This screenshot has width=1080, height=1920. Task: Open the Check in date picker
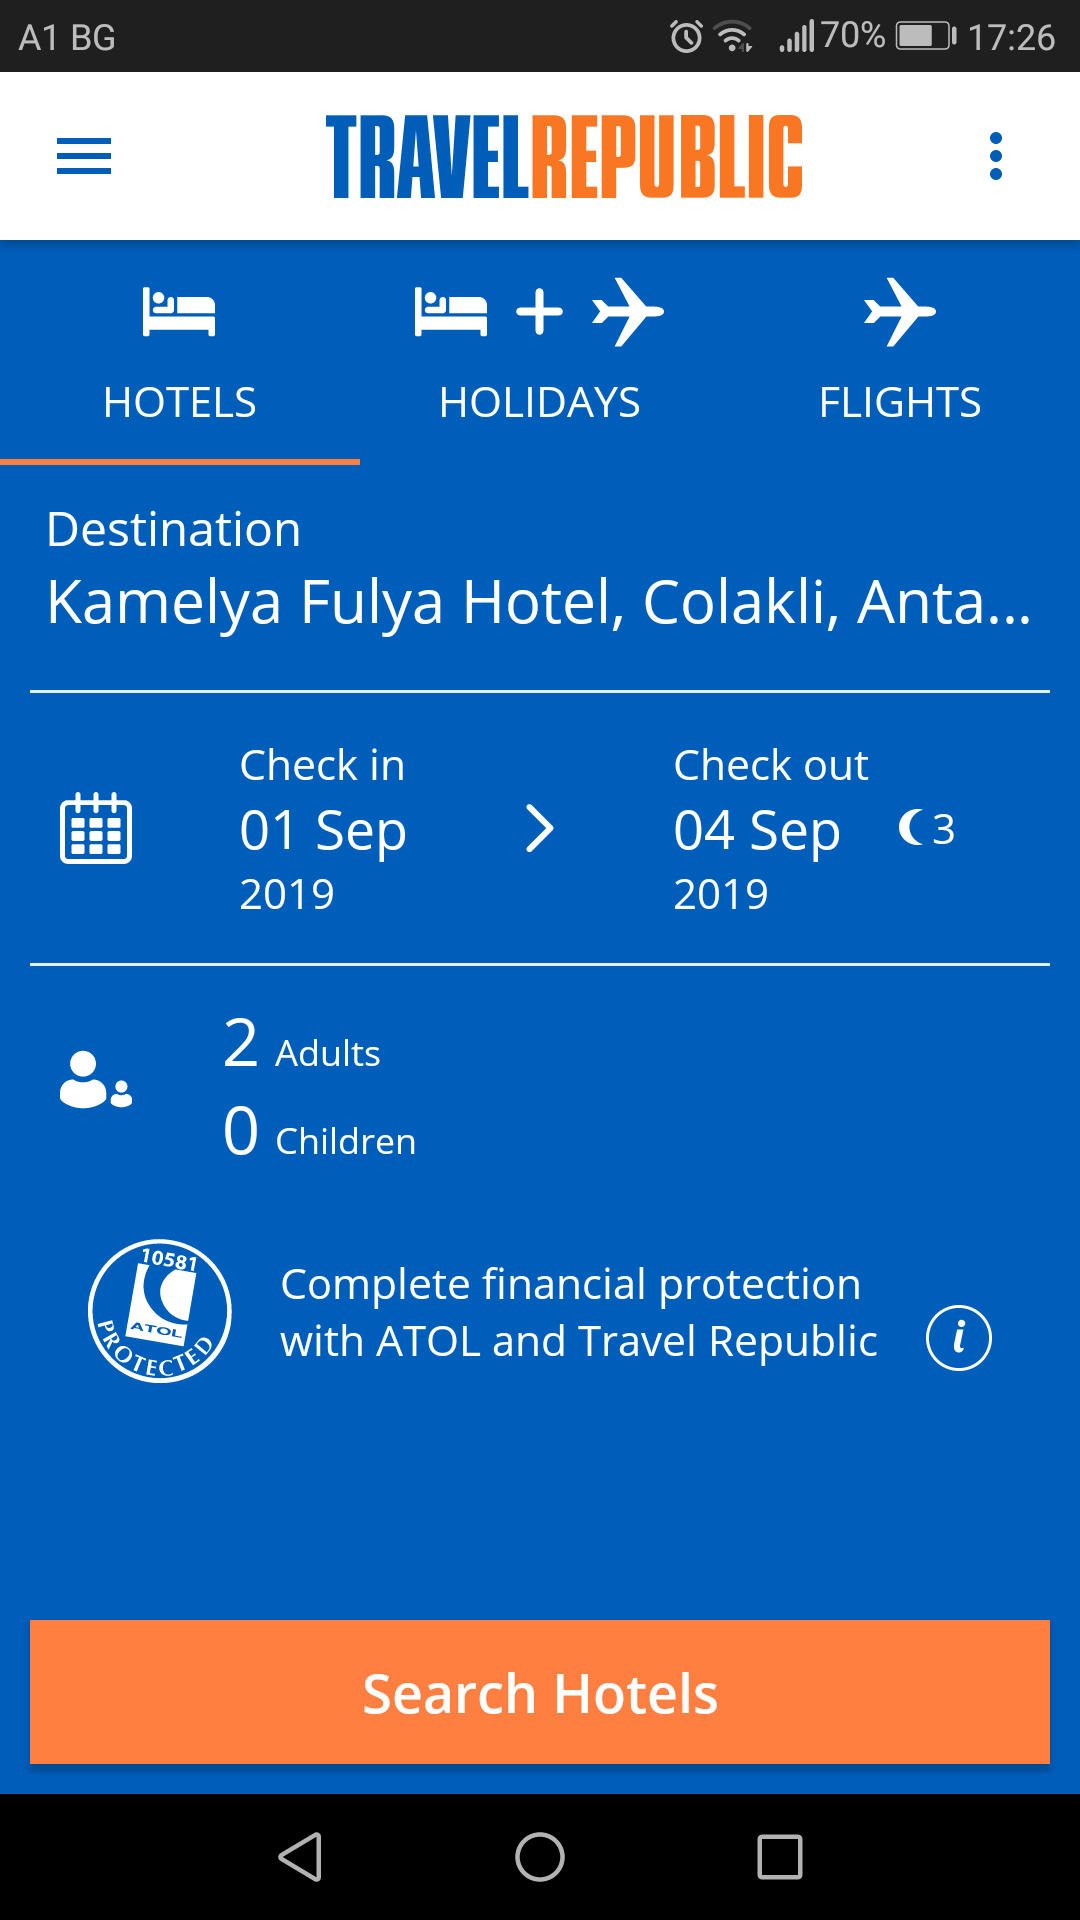pyautogui.click(x=323, y=829)
